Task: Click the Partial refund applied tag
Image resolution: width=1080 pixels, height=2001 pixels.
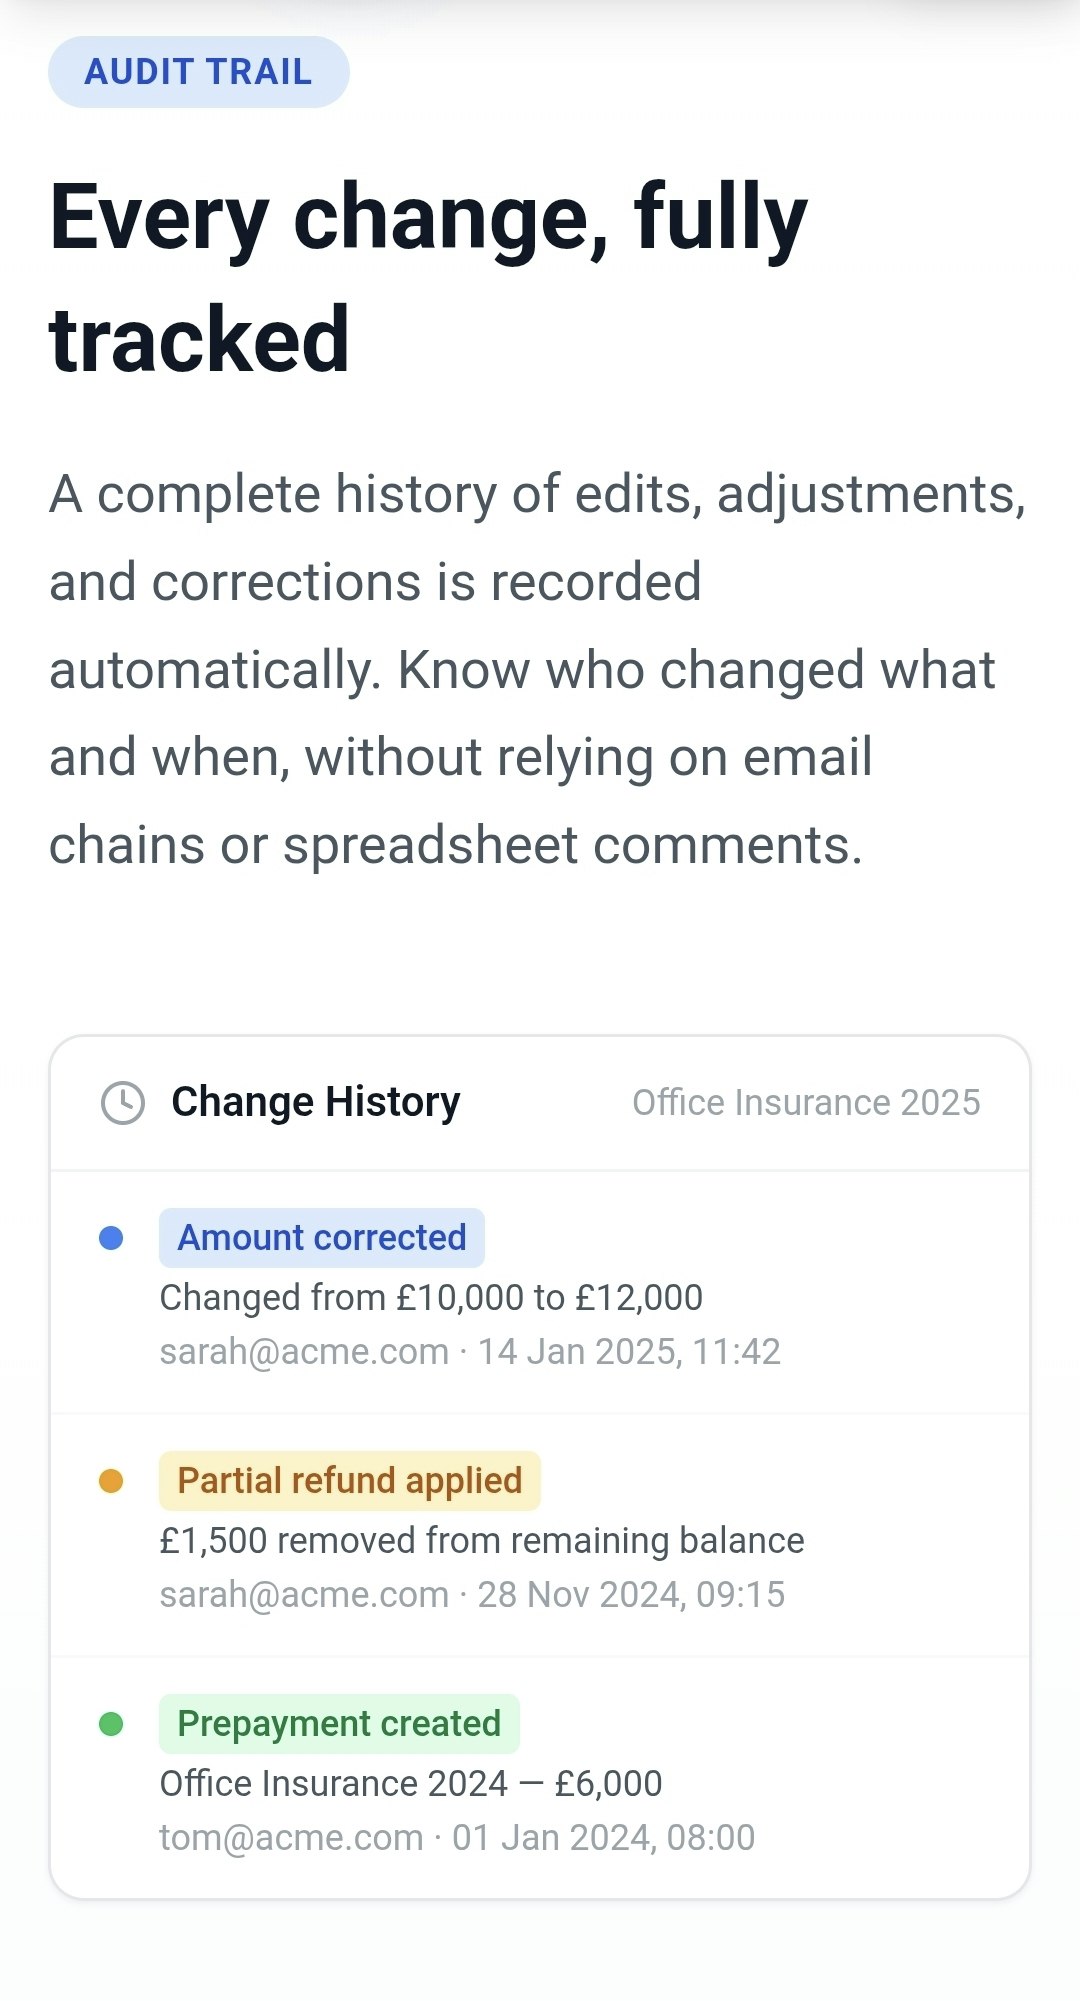Action: [349, 1481]
